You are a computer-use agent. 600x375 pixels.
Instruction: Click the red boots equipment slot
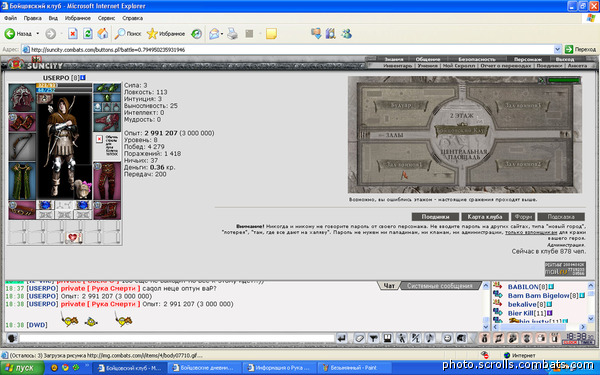(x=107, y=210)
